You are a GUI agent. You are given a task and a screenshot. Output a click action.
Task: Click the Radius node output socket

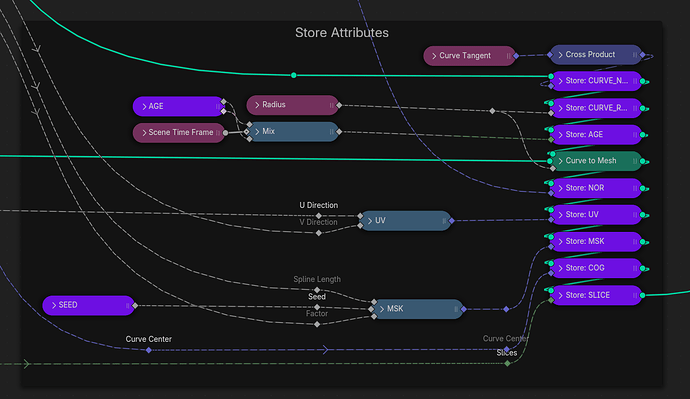click(339, 105)
